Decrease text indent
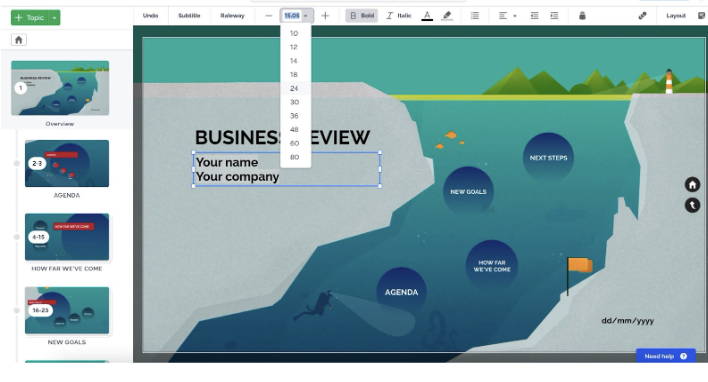 (x=534, y=16)
